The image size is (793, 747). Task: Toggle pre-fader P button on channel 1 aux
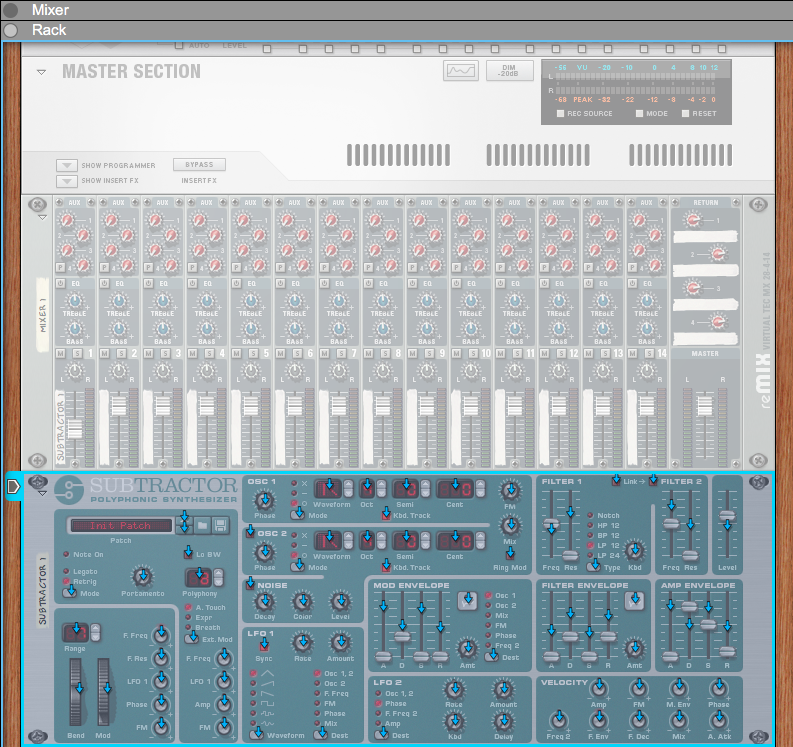60,268
